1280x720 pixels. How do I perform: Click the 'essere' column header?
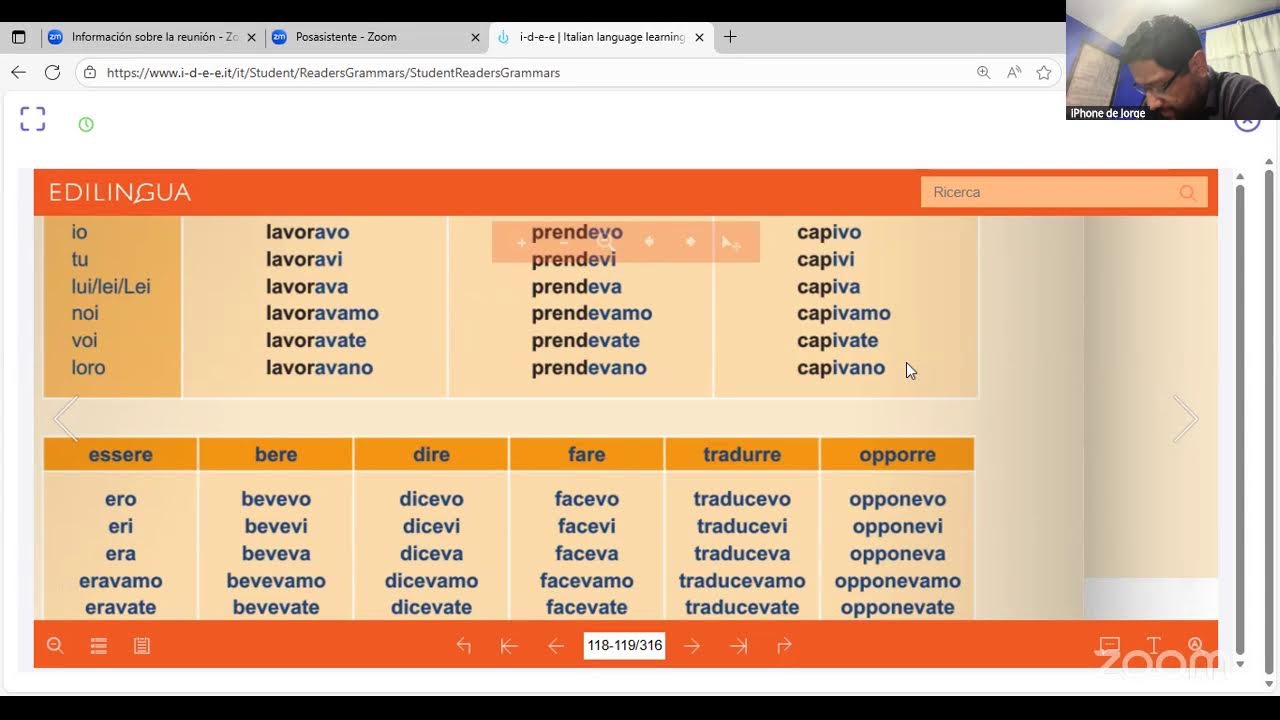[x=120, y=454]
